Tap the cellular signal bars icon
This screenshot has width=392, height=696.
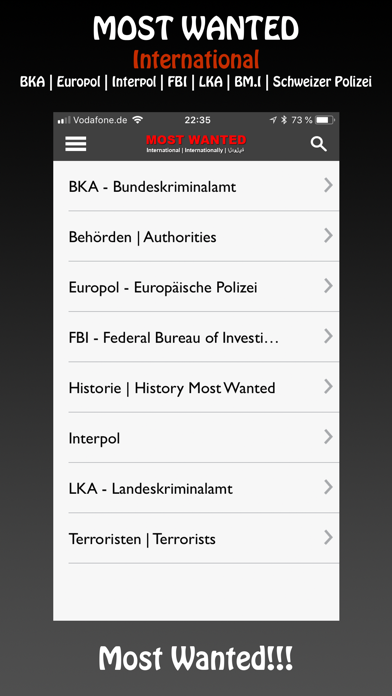click(x=64, y=120)
